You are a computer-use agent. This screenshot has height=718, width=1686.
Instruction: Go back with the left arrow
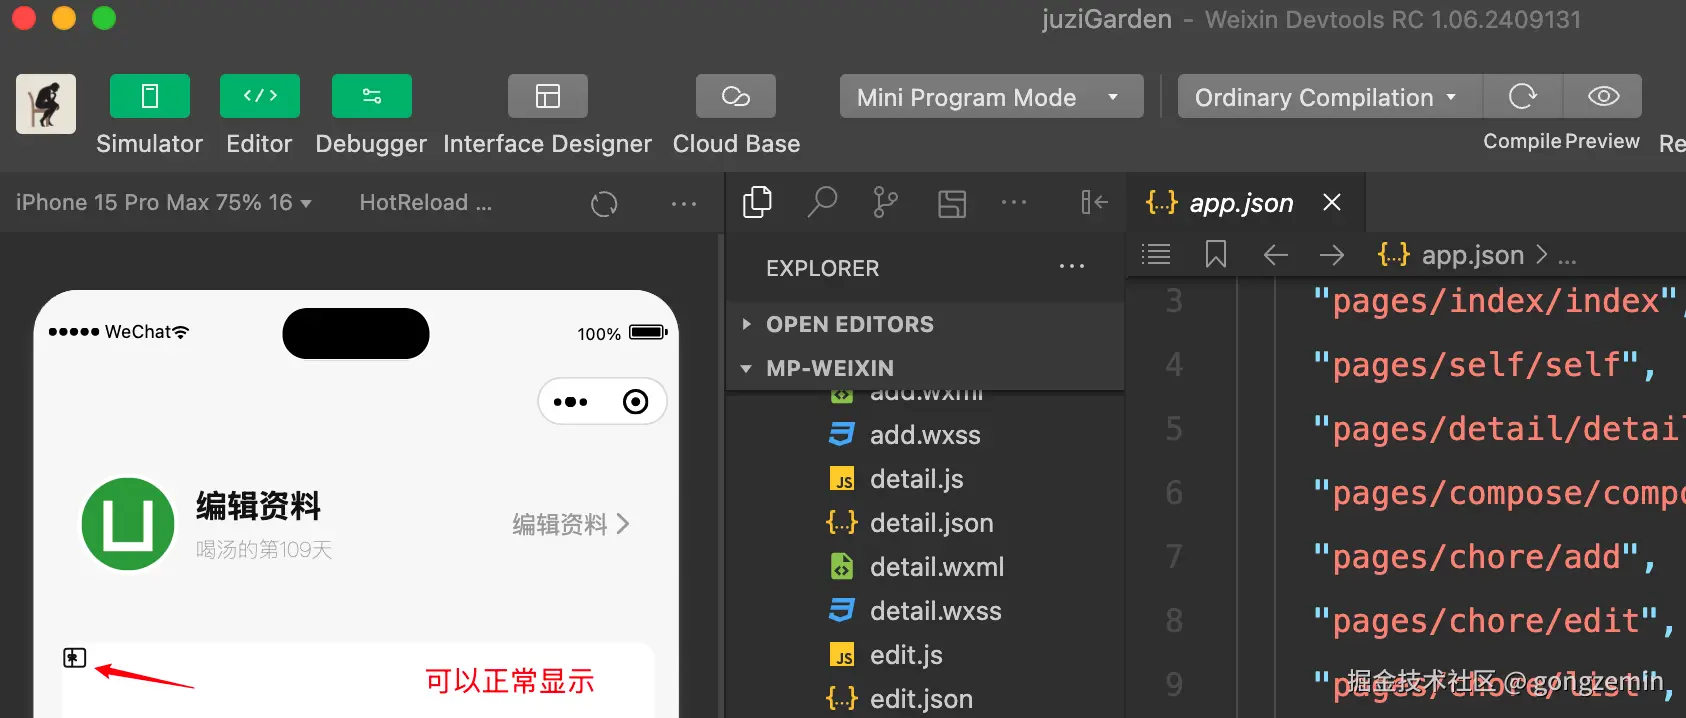point(1275,255)
